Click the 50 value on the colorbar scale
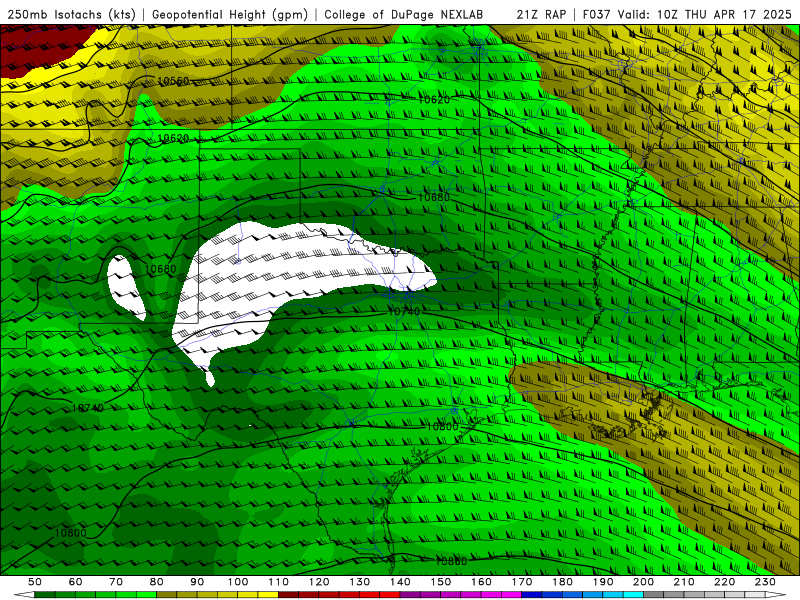Image resolution: width=800 pixels, height=600 pixels. click(x=35, y=582)
